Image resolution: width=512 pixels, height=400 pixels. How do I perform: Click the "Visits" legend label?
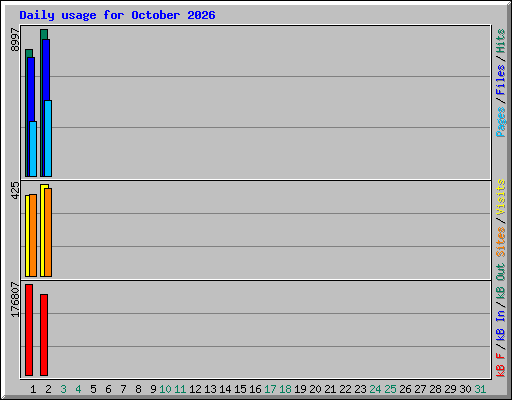501,197
